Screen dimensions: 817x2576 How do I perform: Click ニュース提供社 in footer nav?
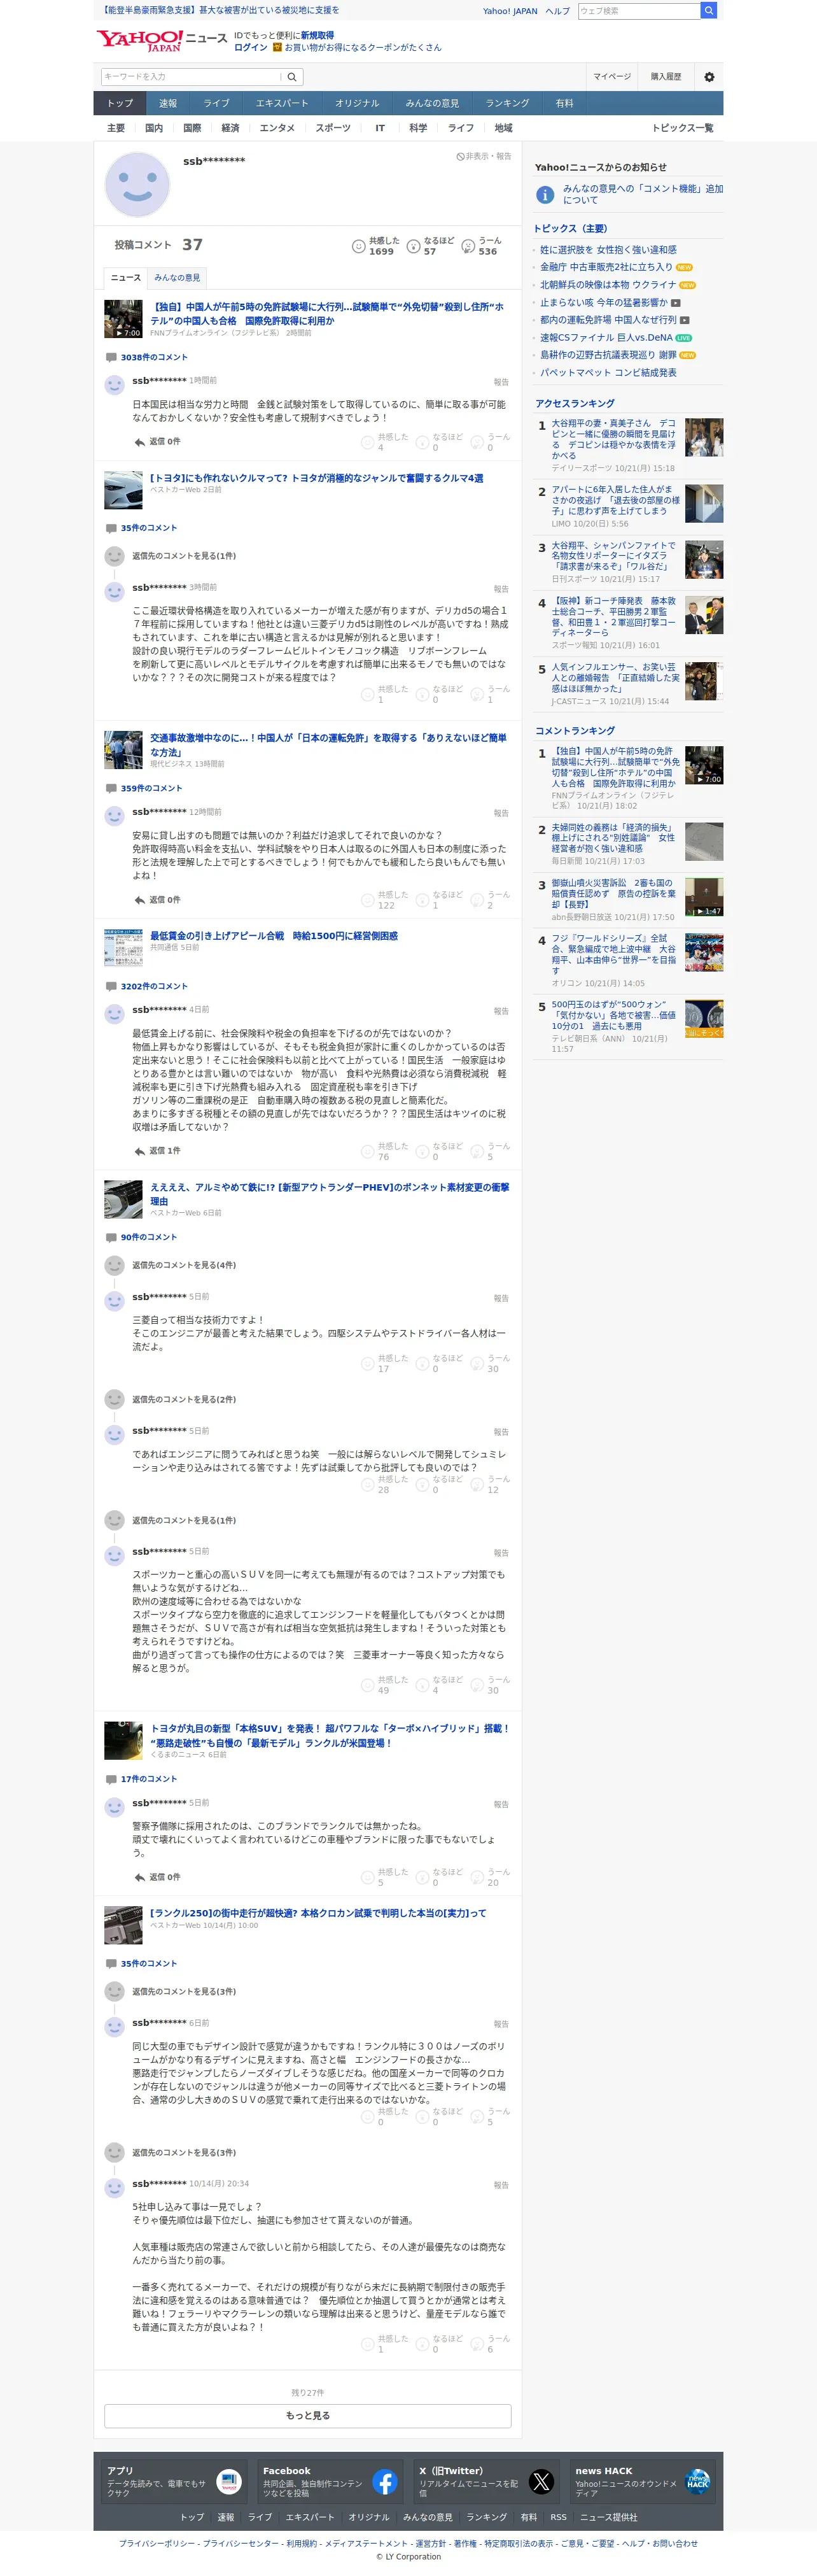coord(608,2517)
